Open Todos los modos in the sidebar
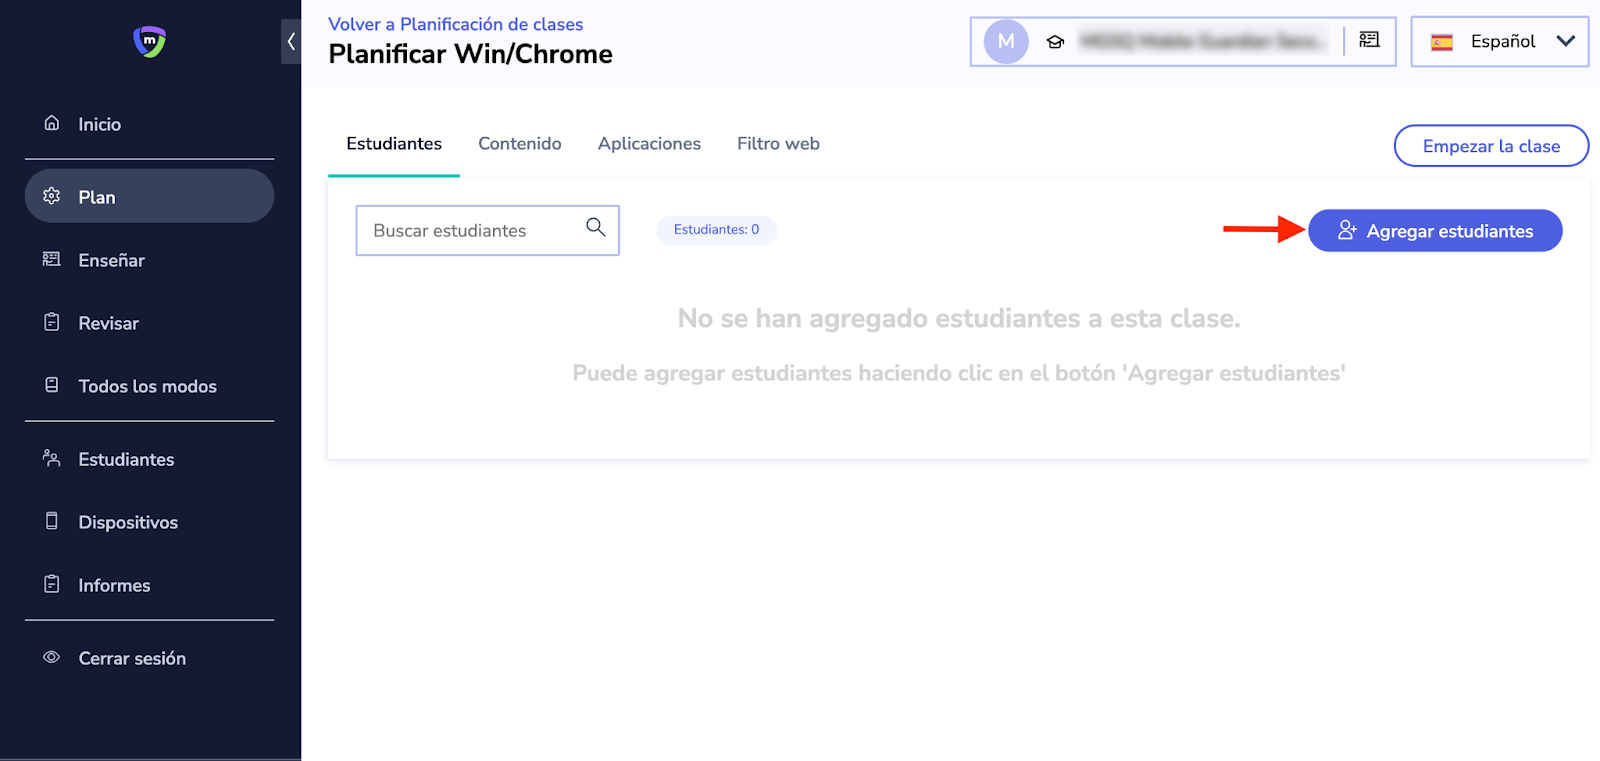This screenshot has width=1600, height=761. point(147,386)
